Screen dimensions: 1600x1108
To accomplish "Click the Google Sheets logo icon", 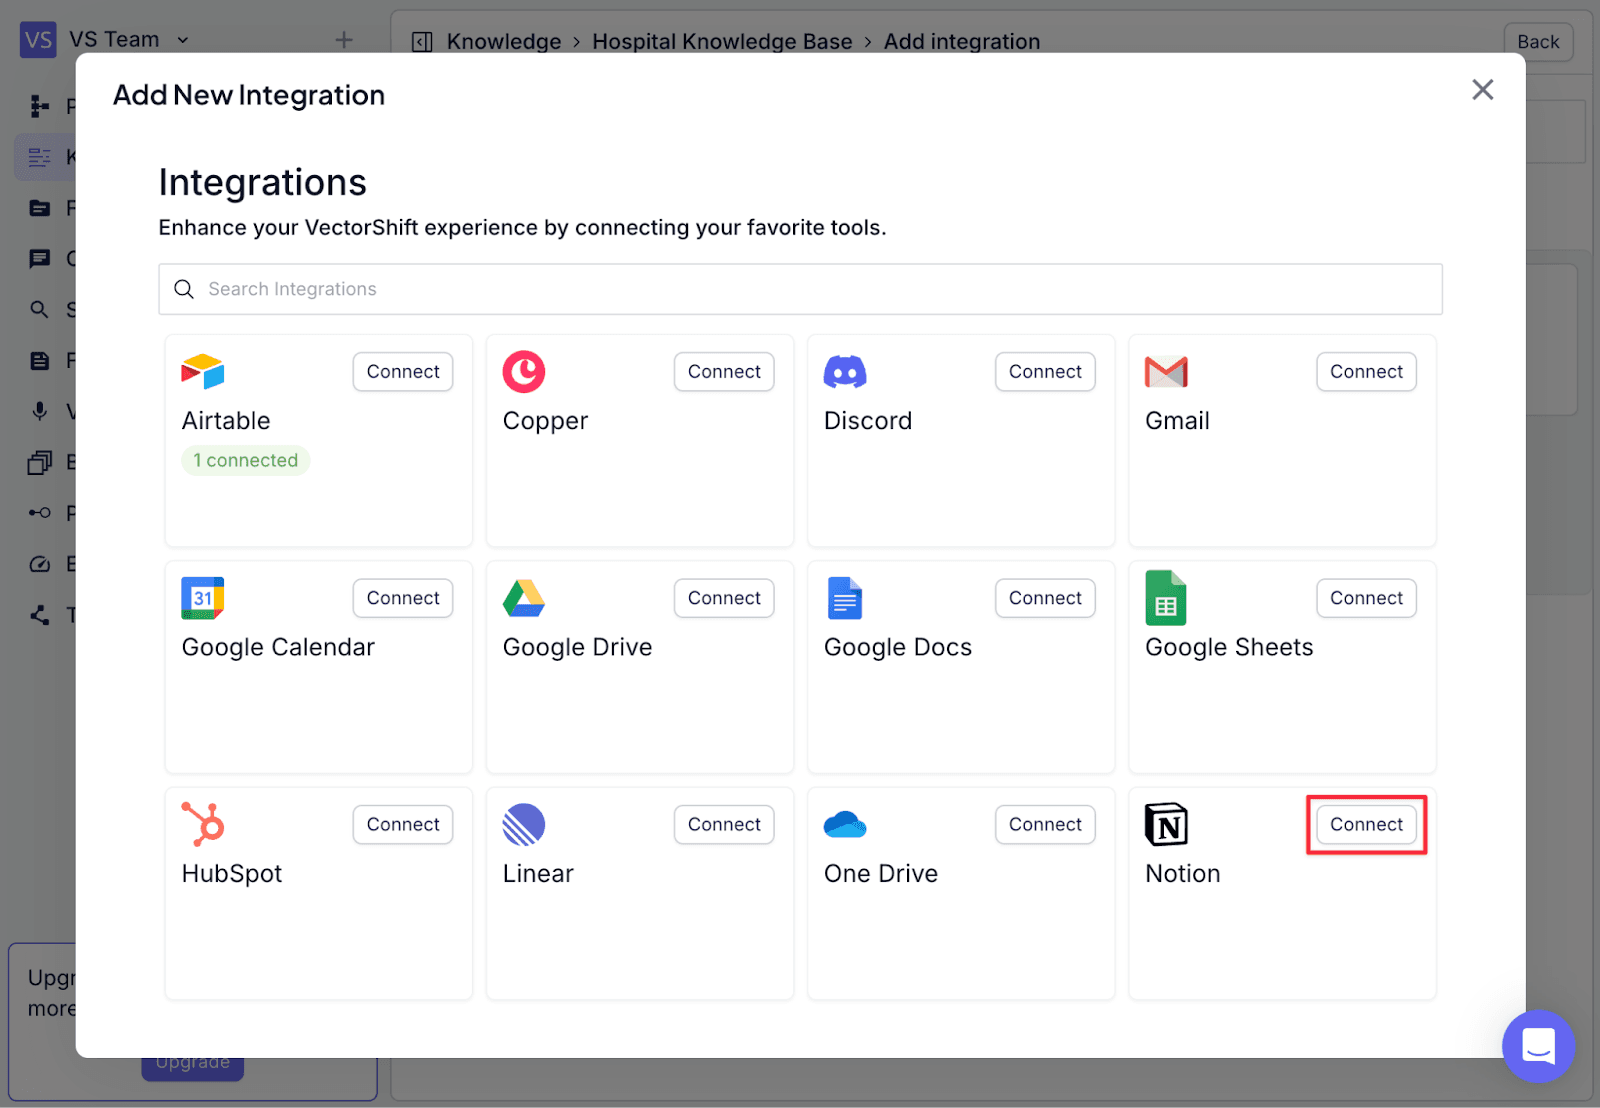I will tap(1166, 598).
